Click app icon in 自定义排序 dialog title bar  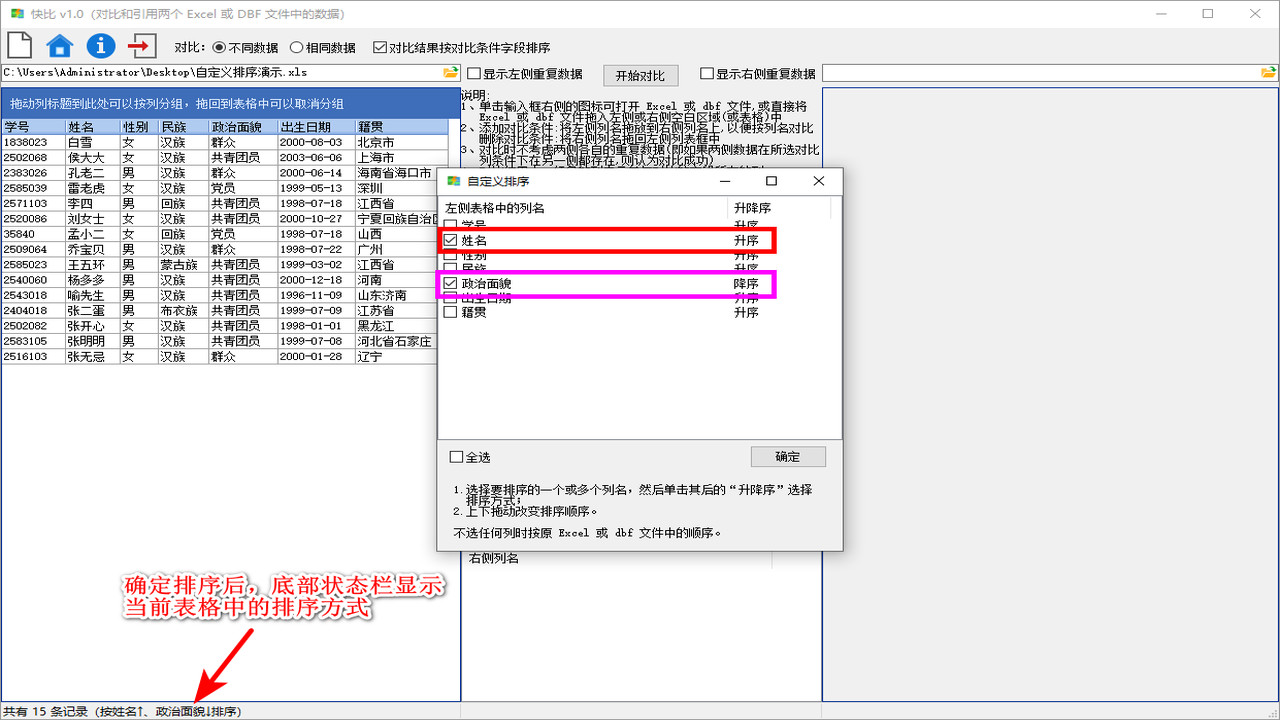(452, 181)
